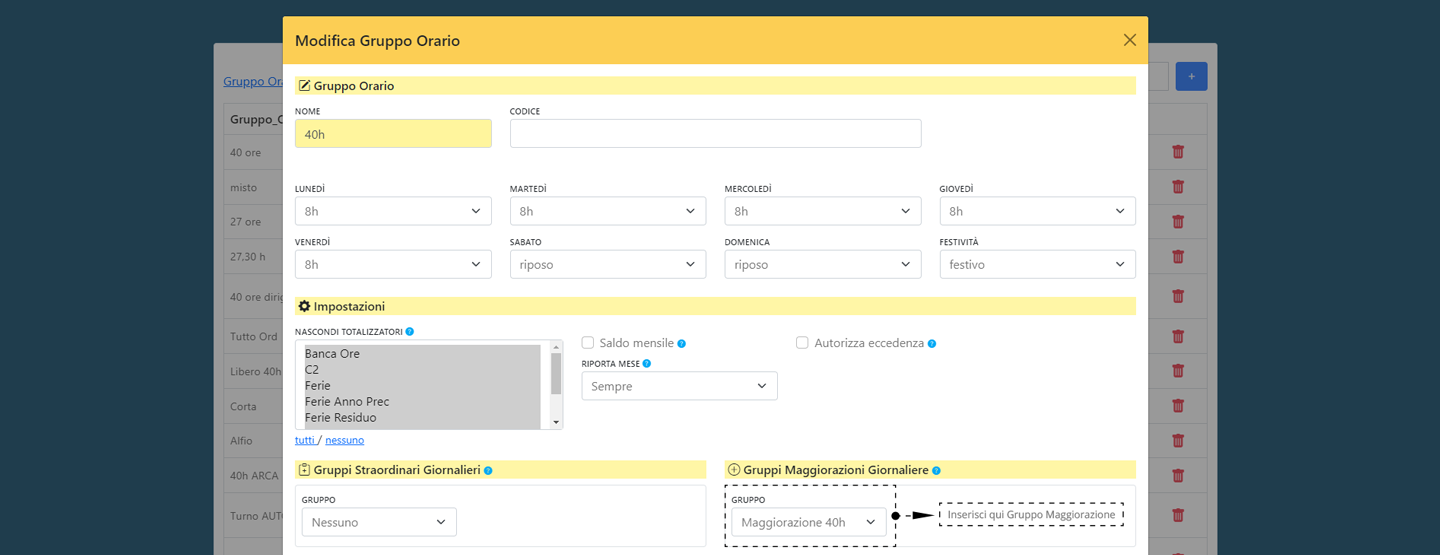Image resolution: width=1440 pixels, height=555 pixels.
Task: Click the blue plus add button
Action: pyautogui.click(x=1191, y=76)
